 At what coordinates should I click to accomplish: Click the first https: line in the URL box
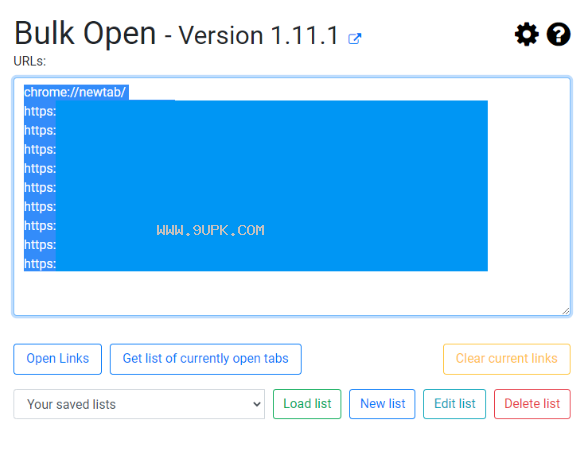40,111
